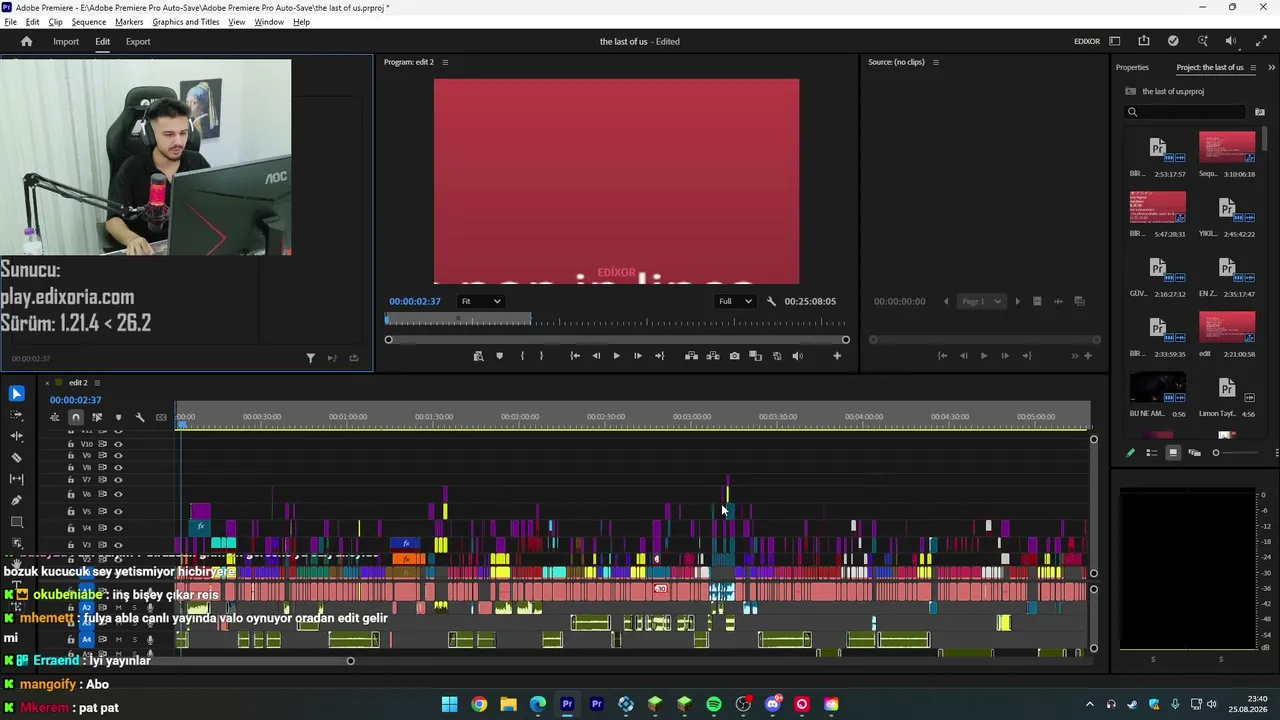Image resolution: width=1280 pixels, height=720 pixels.
Task: Switch project panel to freeform view
Action: click(x=1195, y=453)
